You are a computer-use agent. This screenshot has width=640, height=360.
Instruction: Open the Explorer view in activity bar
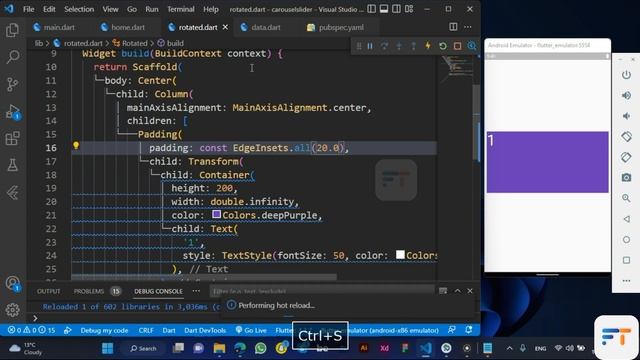click(x=13, y=30)
